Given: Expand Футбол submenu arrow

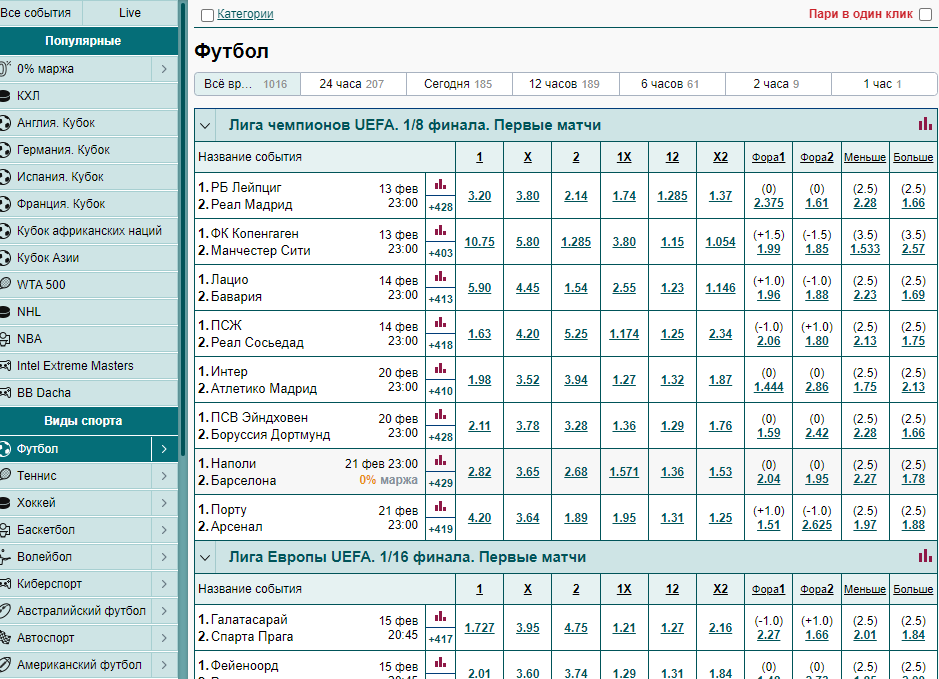Looking at the screenshot, I should click(x=164, y=448).
